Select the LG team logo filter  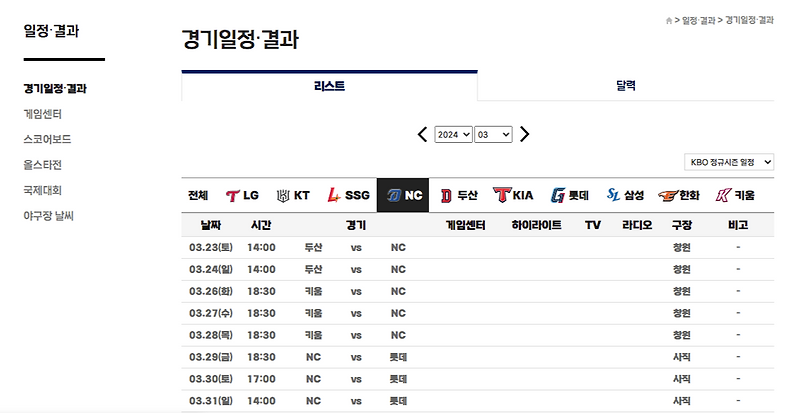(x=242, y=196)
